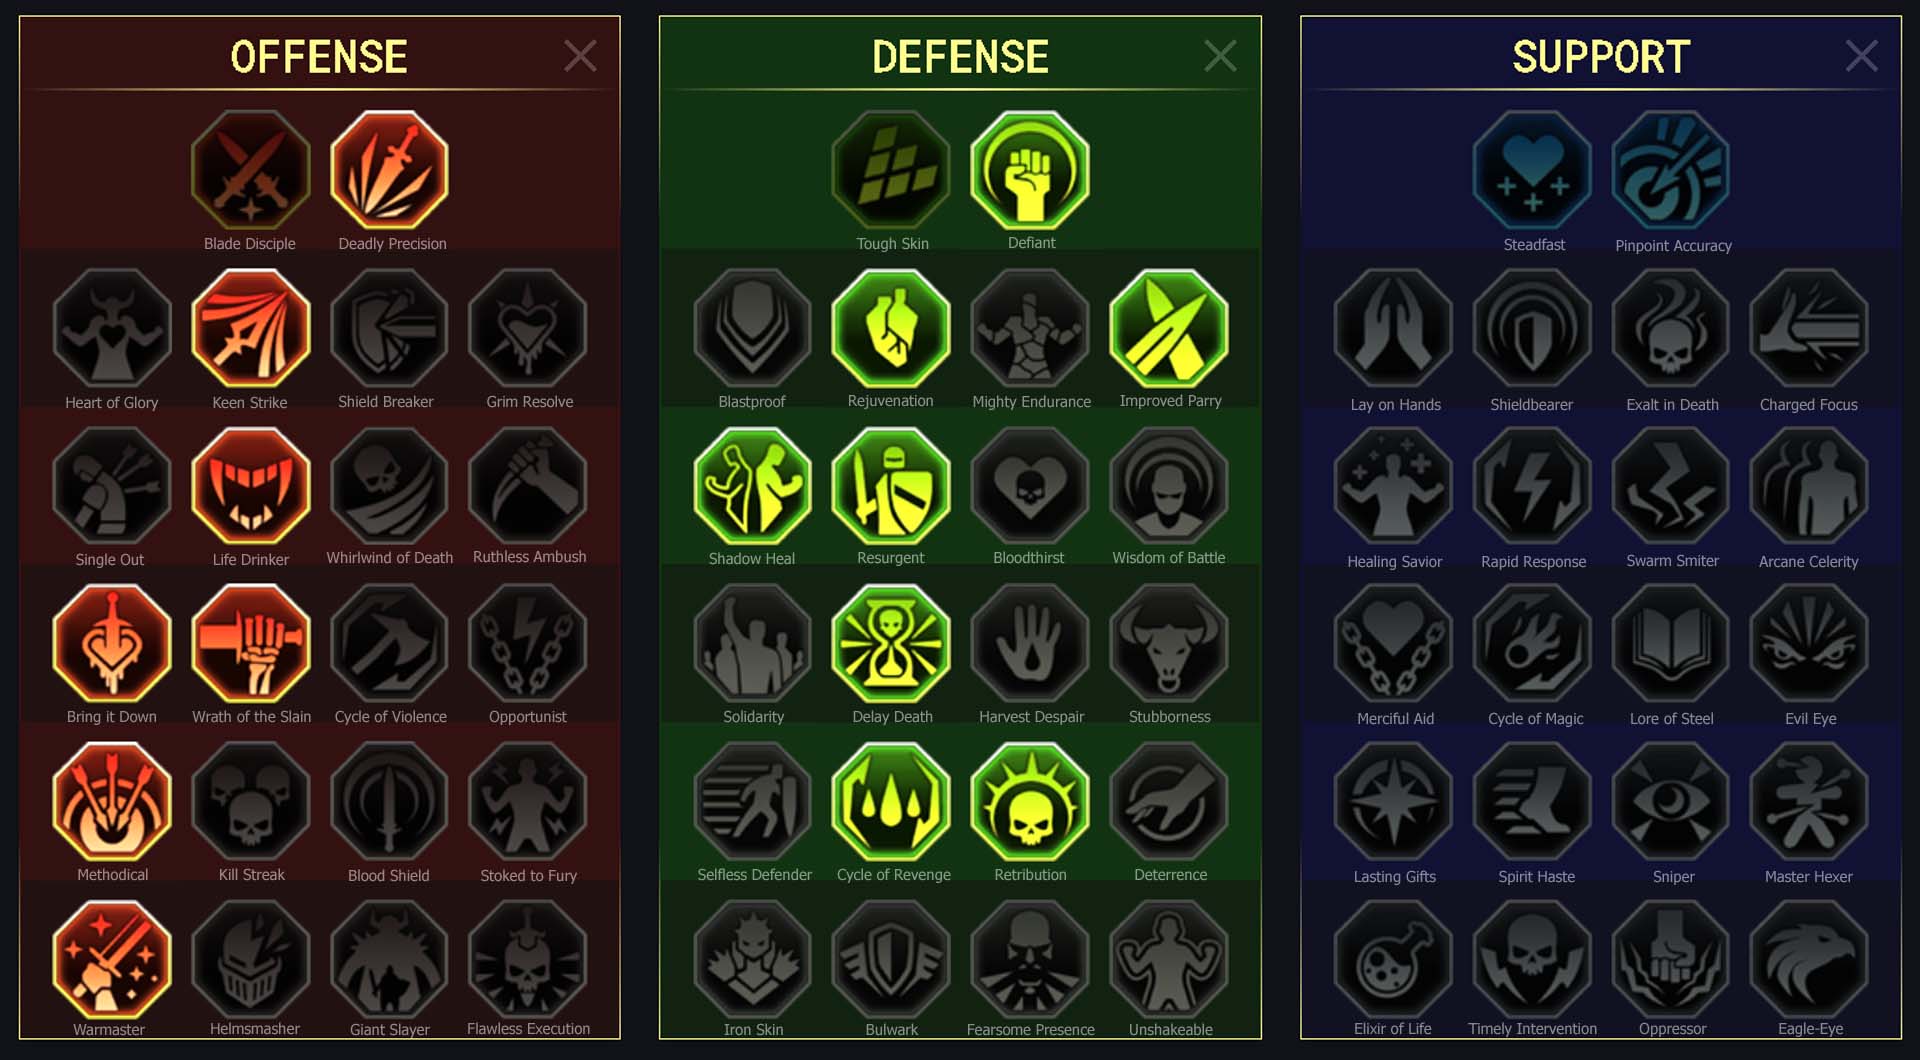Choose the Bring it Down mastery
This screenshot has width=1920, height=1060.
click(112, 644)
